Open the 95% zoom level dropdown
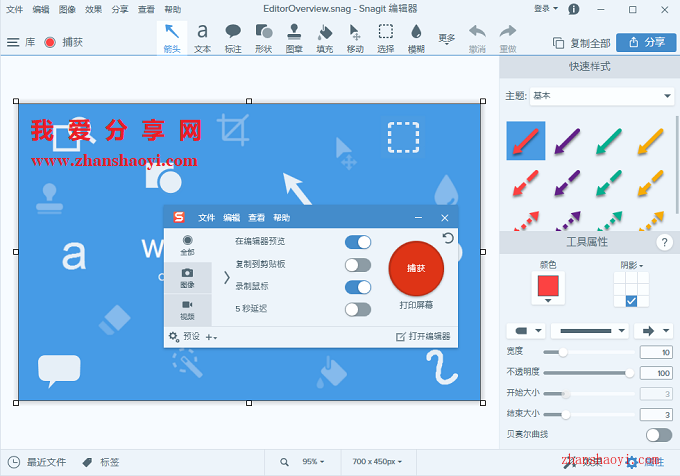This screenshot has height=476, width=680. tap(313, 462)
